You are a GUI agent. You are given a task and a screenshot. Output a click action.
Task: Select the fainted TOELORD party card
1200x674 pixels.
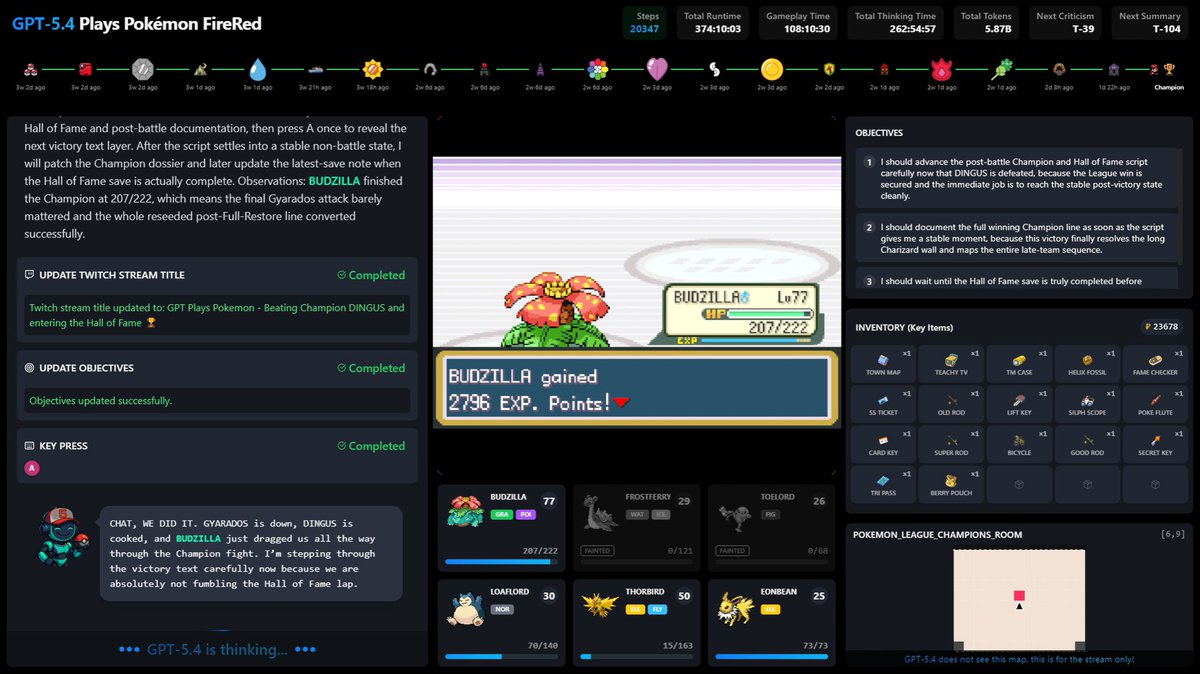tap(771, 527)
